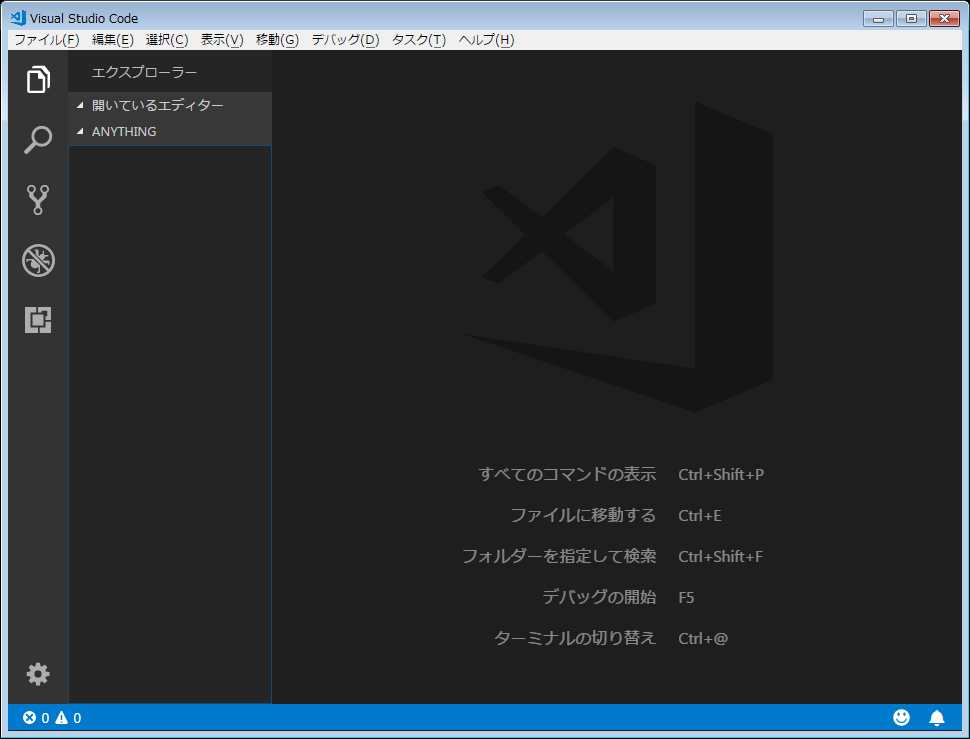Select the Search icon in the sidebar

point(37,140)
